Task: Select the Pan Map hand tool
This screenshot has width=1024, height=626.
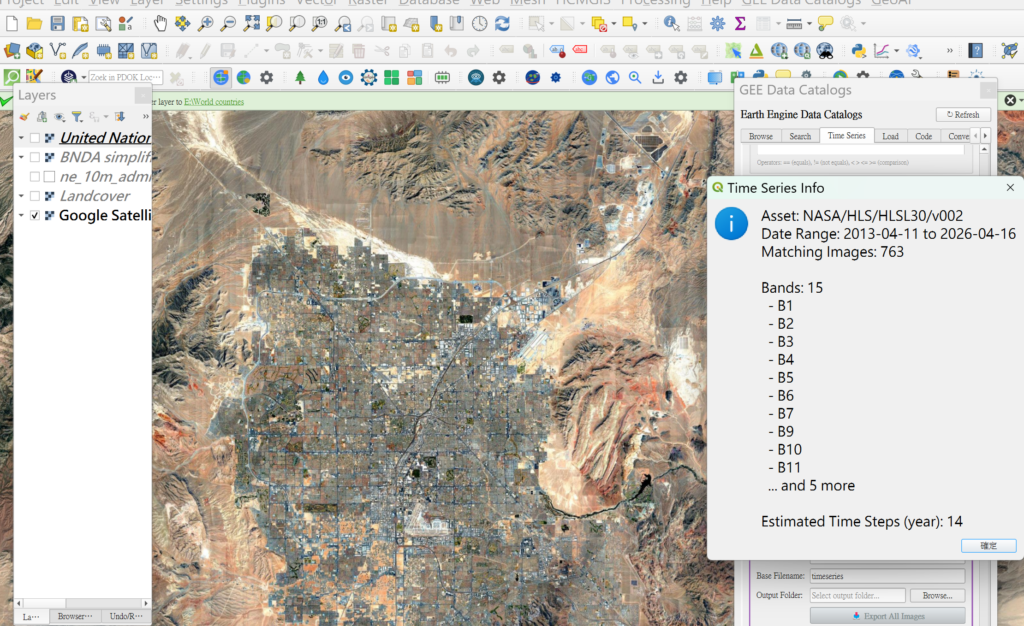Action: pos(161,23)
